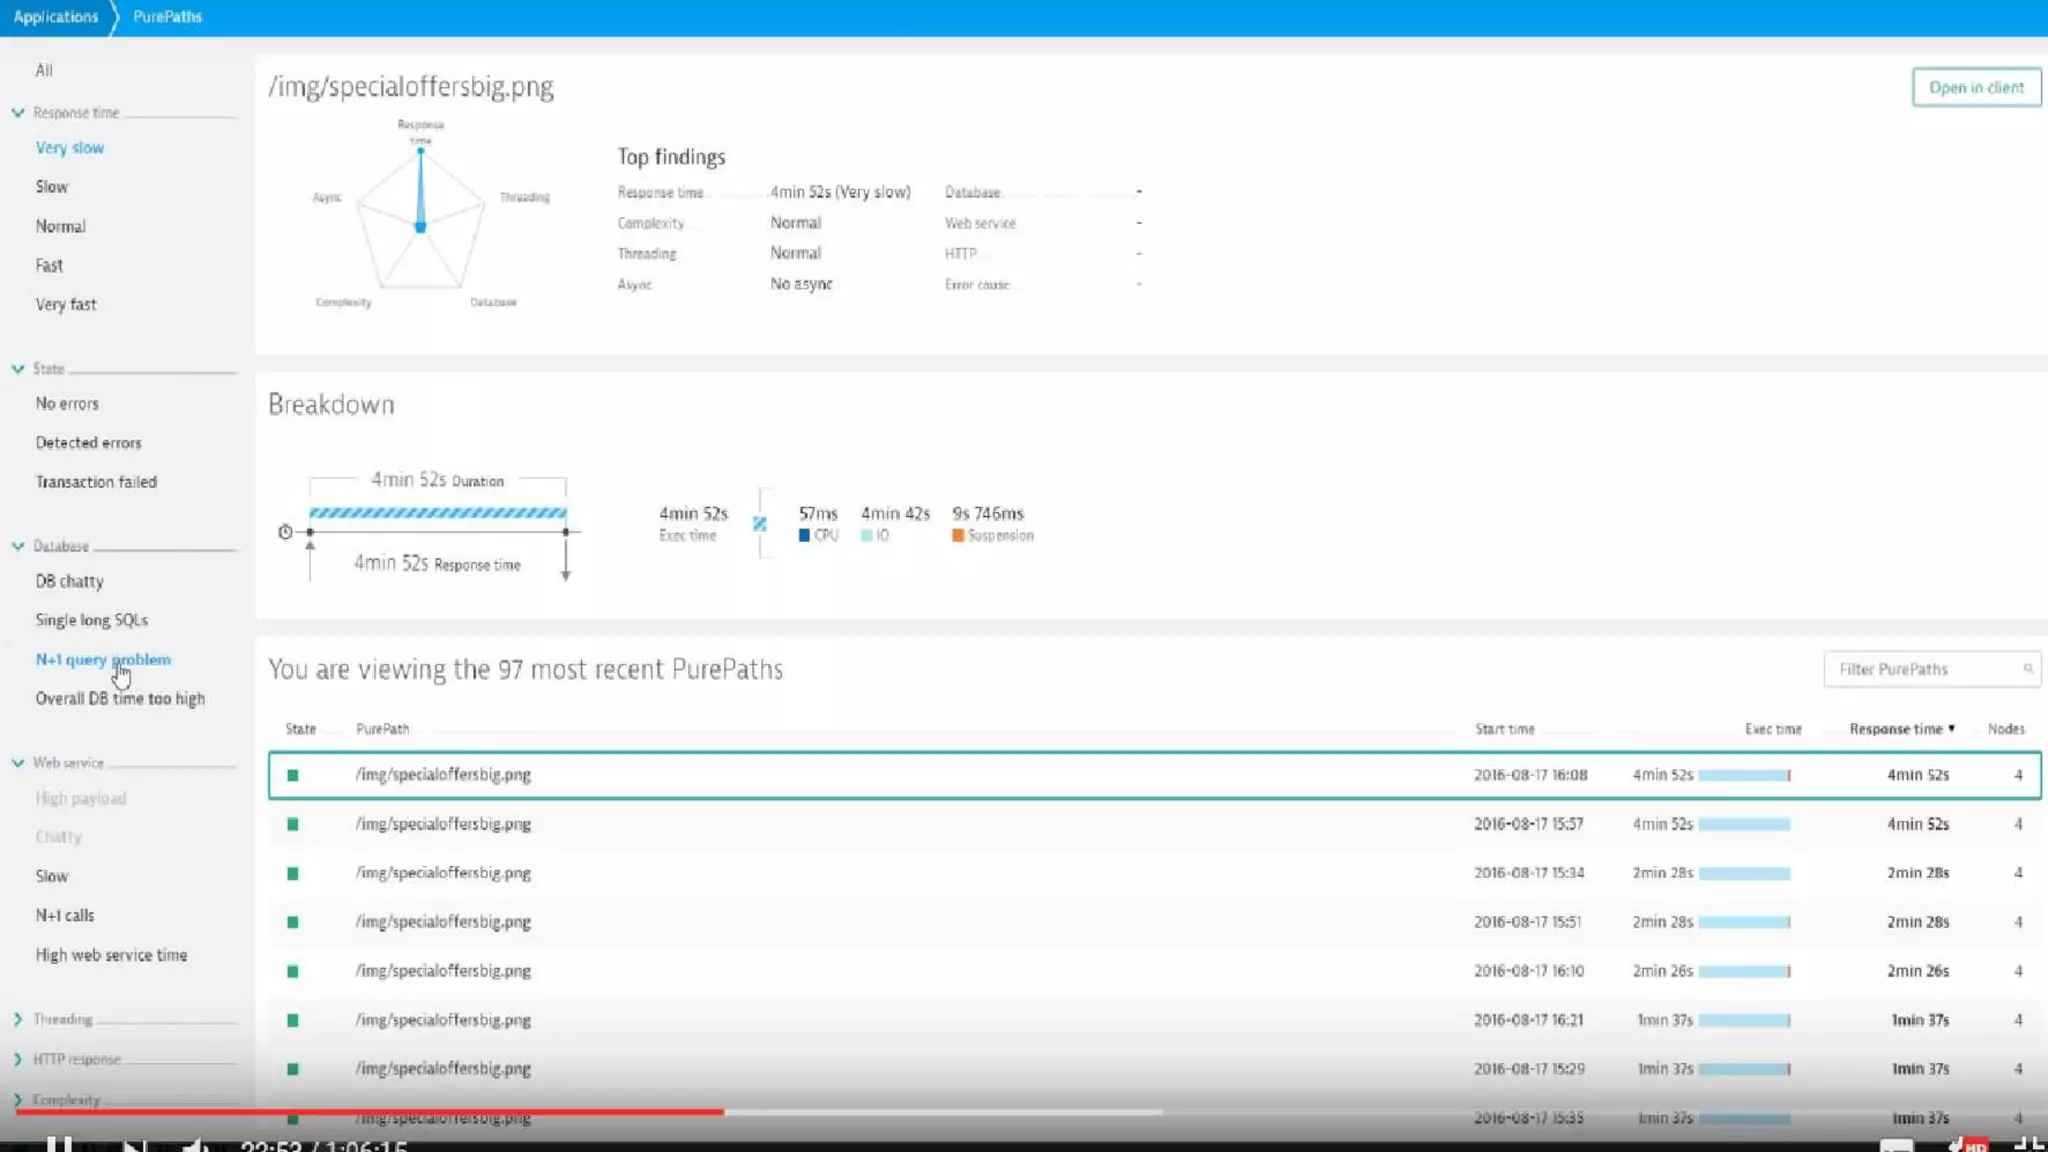
Task: Collapse the Response time filter group
Action: (x=18, y=113)
